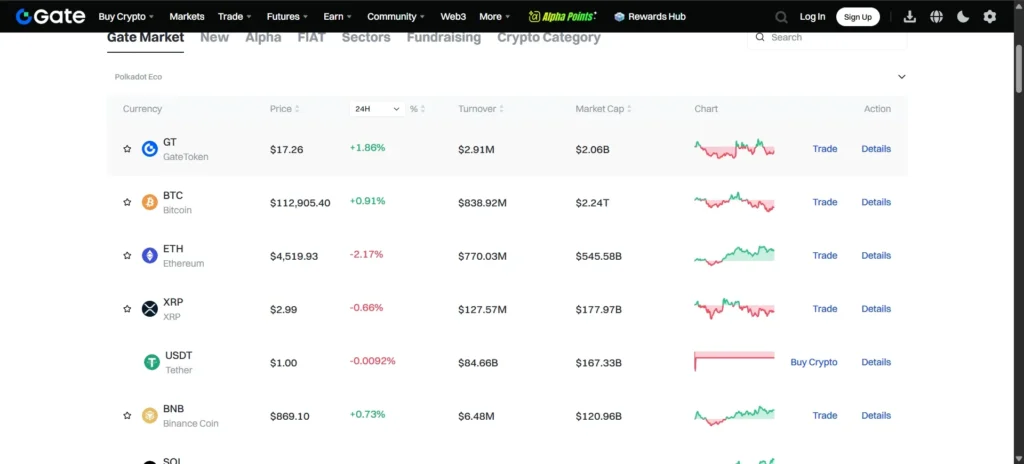Open the download app icon
1024x464 pixels.
910,17
